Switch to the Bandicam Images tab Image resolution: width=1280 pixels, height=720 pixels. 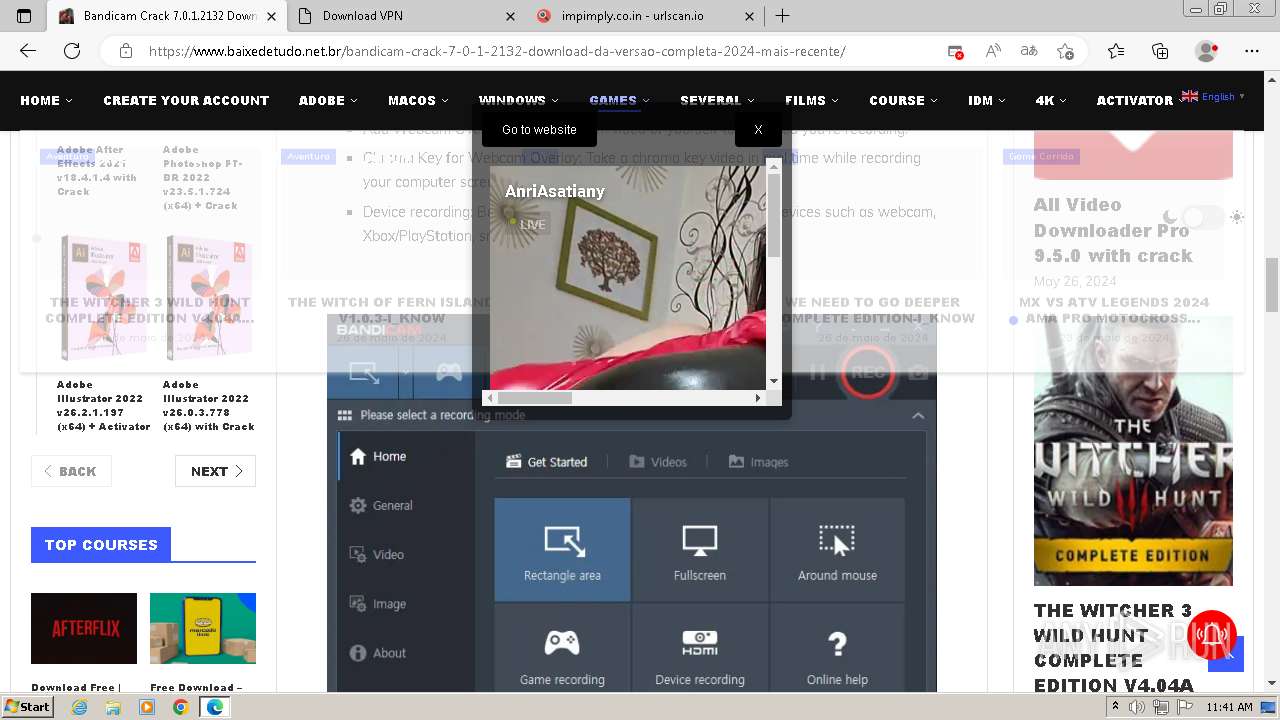click(x=758, y=462)
